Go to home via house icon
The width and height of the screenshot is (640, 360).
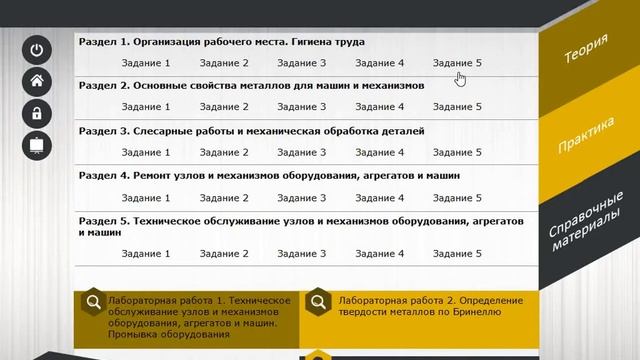pos(37,82)
